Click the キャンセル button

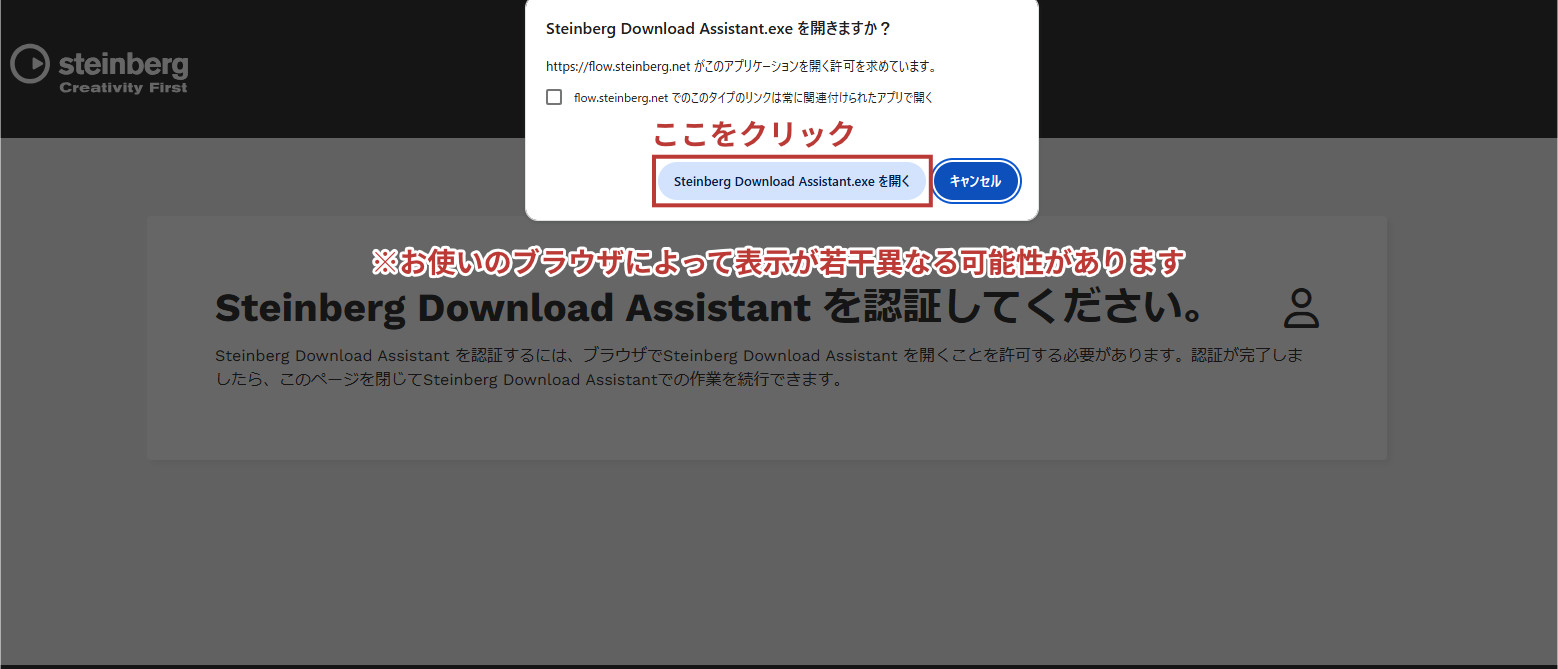tap(975, 182)
